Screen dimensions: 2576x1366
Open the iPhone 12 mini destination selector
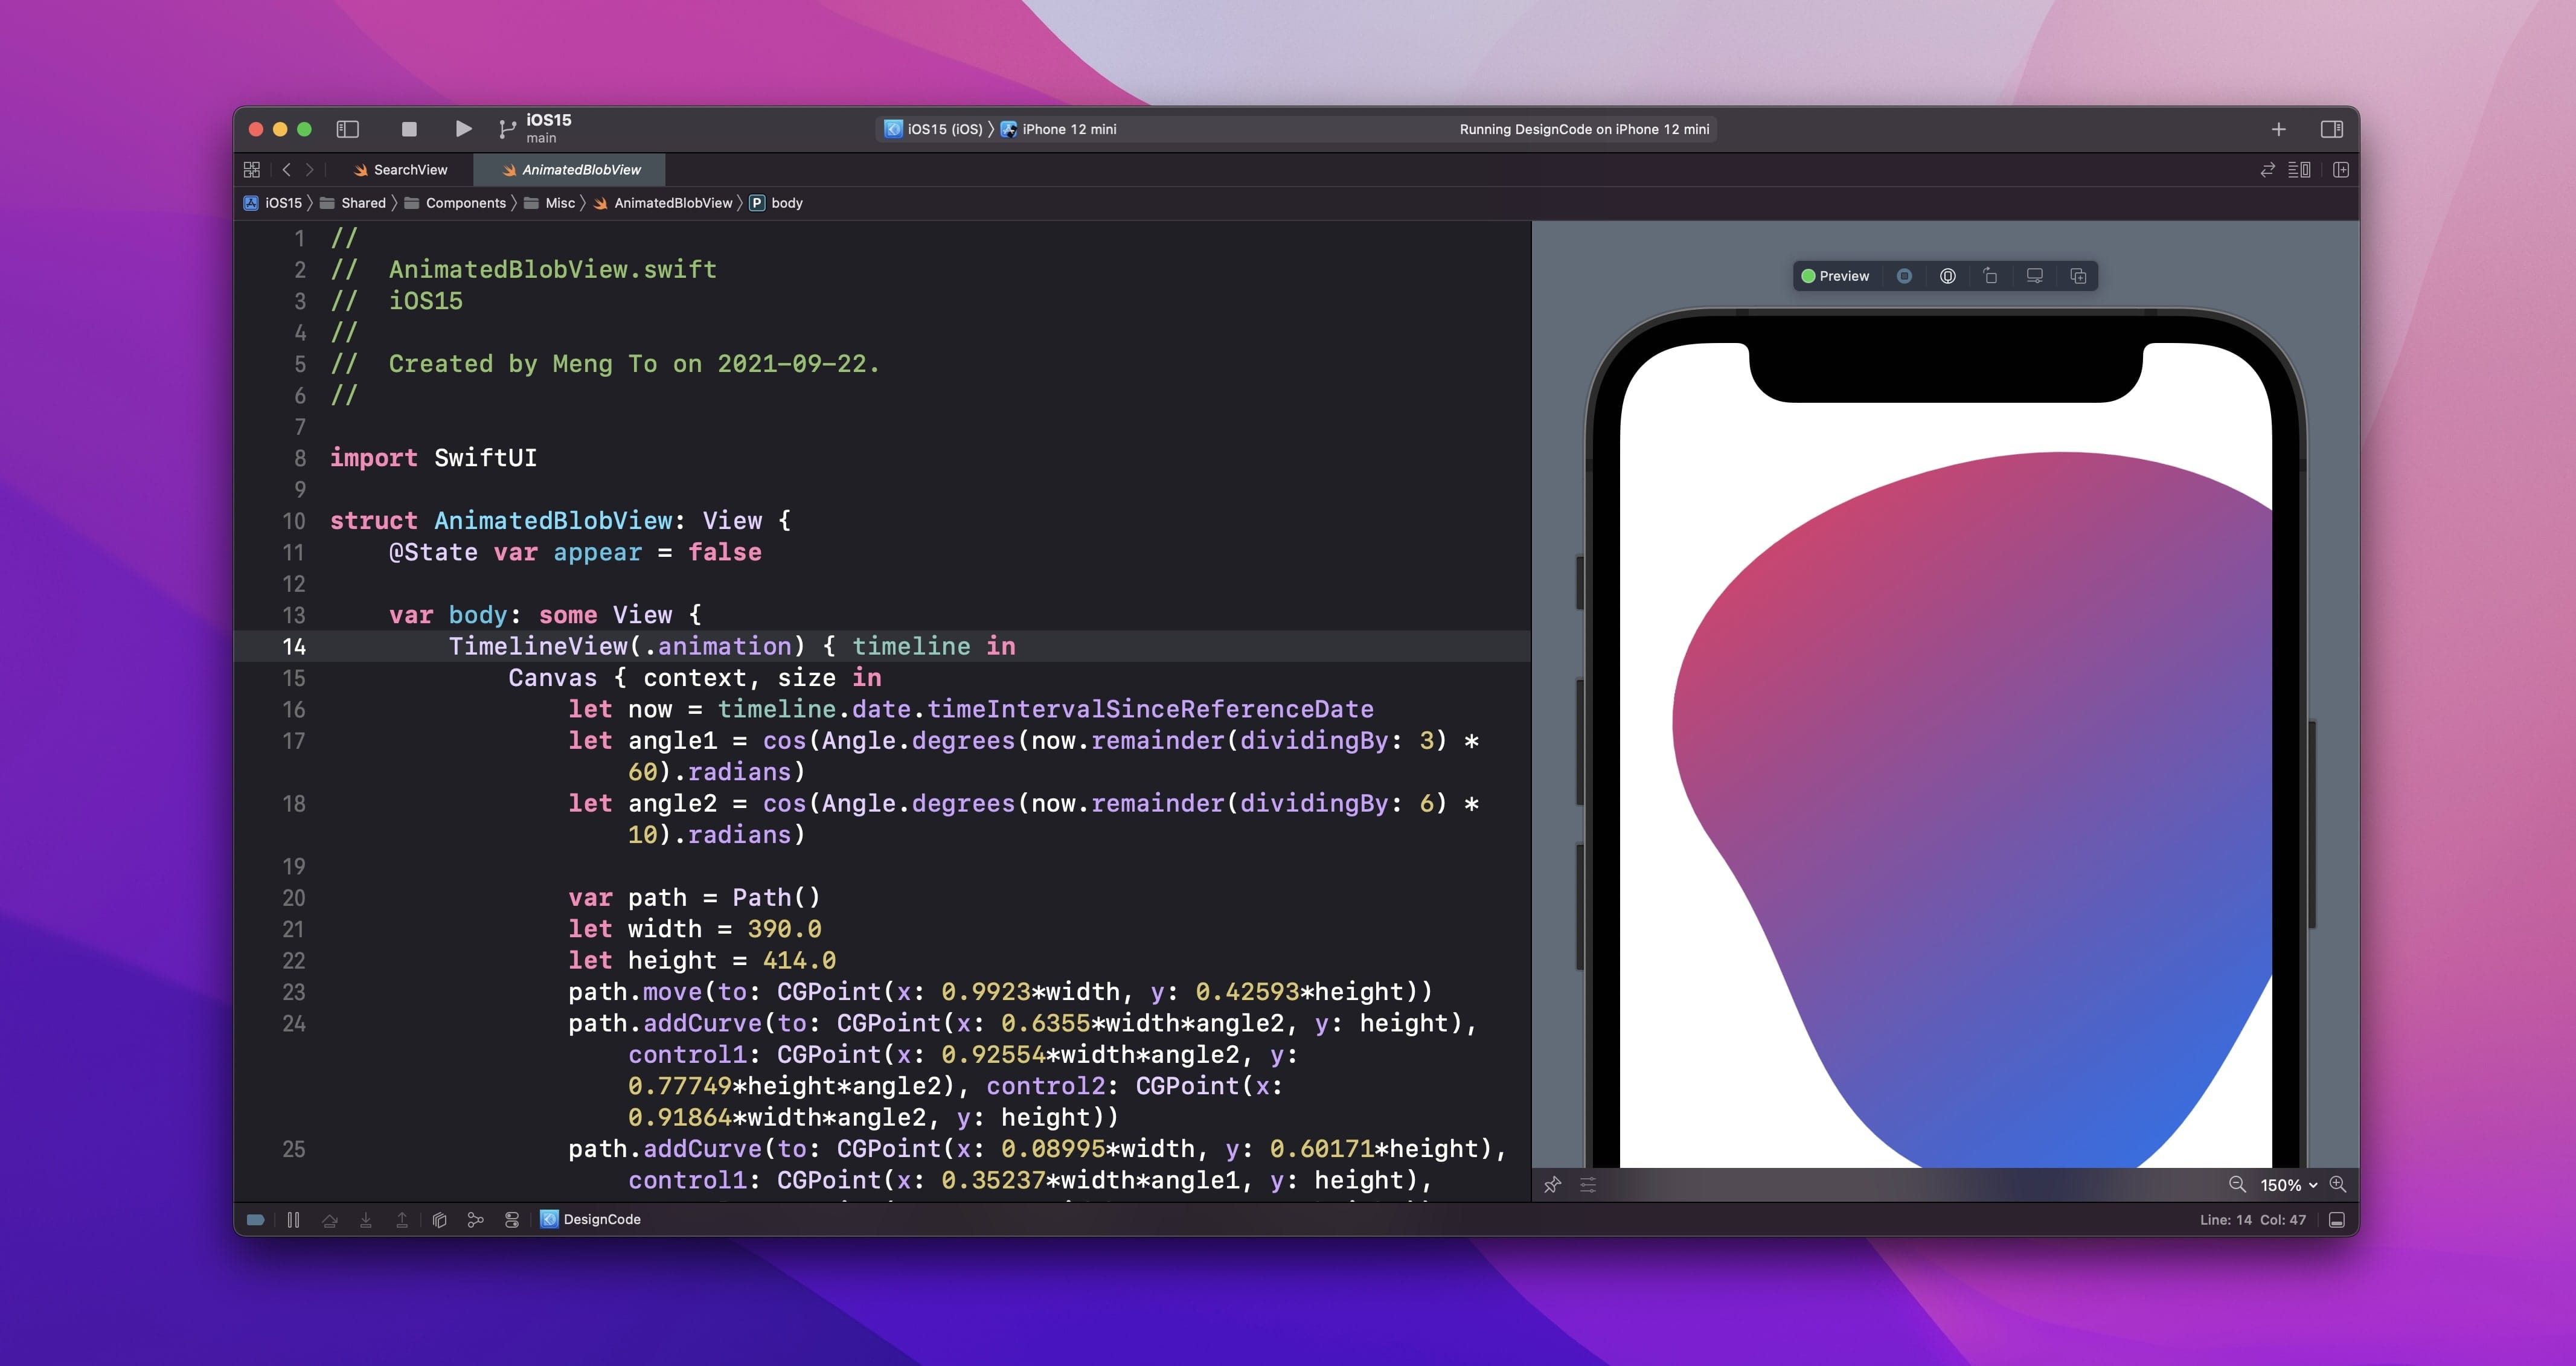[1068, 129]
